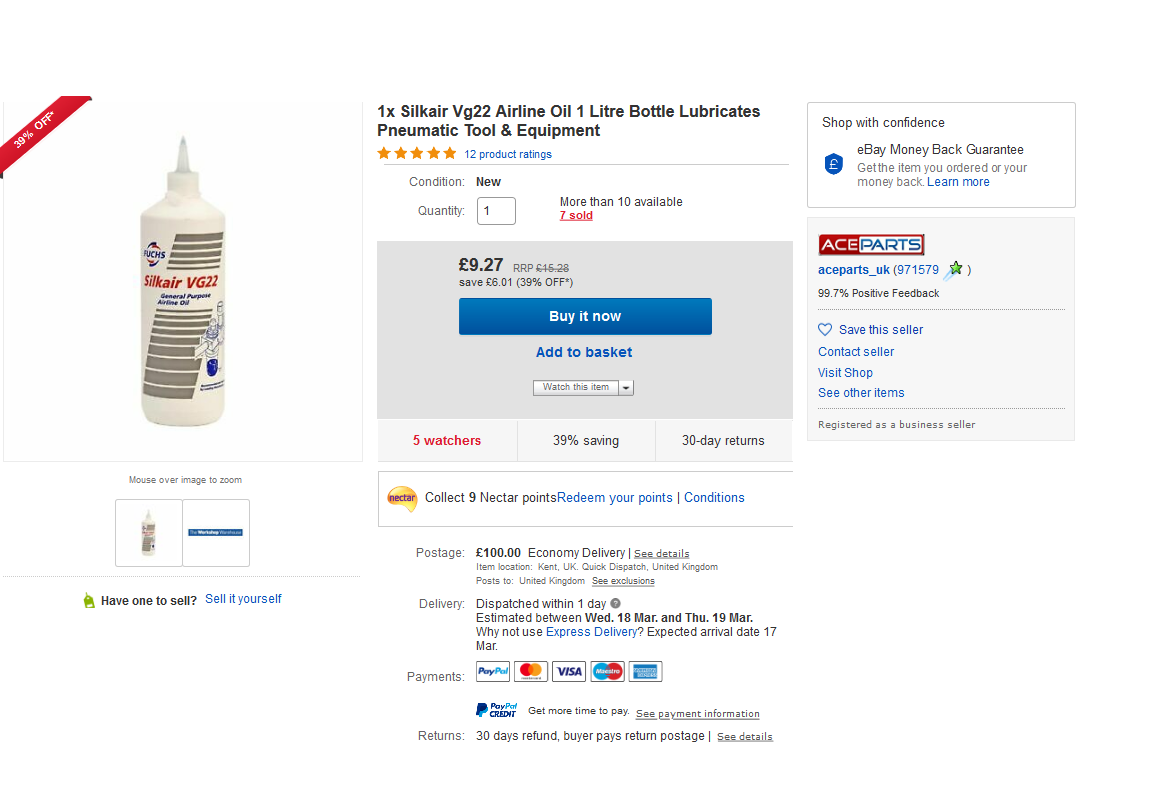1155x801 pixels.
Task: Select the Workshop Warehouse thumbnail image
Action: coord(216,533)
